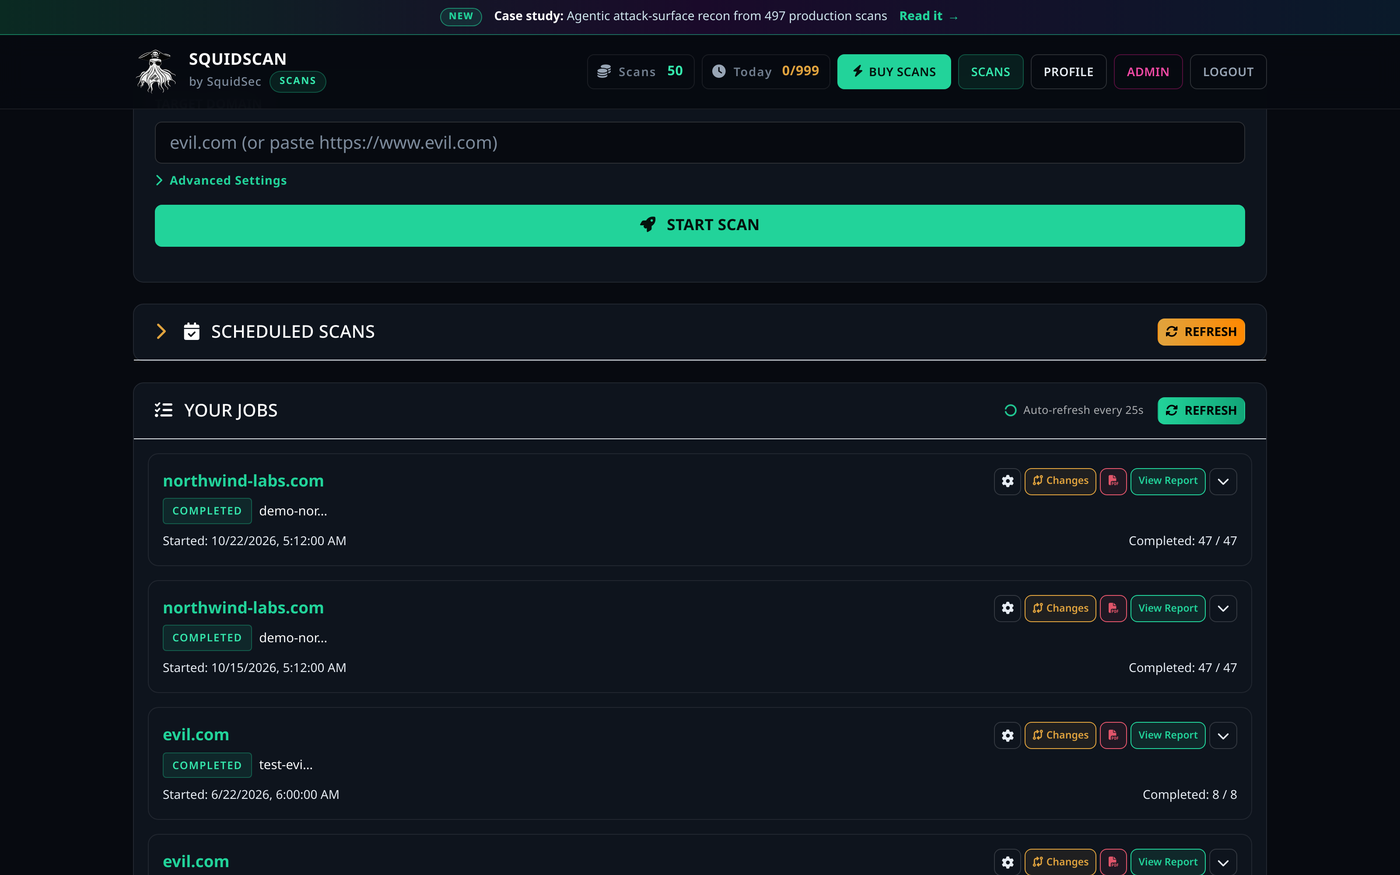1400x875 pixels.
Task: Open the PROFILE nav tab
Action: (1068, 72)
